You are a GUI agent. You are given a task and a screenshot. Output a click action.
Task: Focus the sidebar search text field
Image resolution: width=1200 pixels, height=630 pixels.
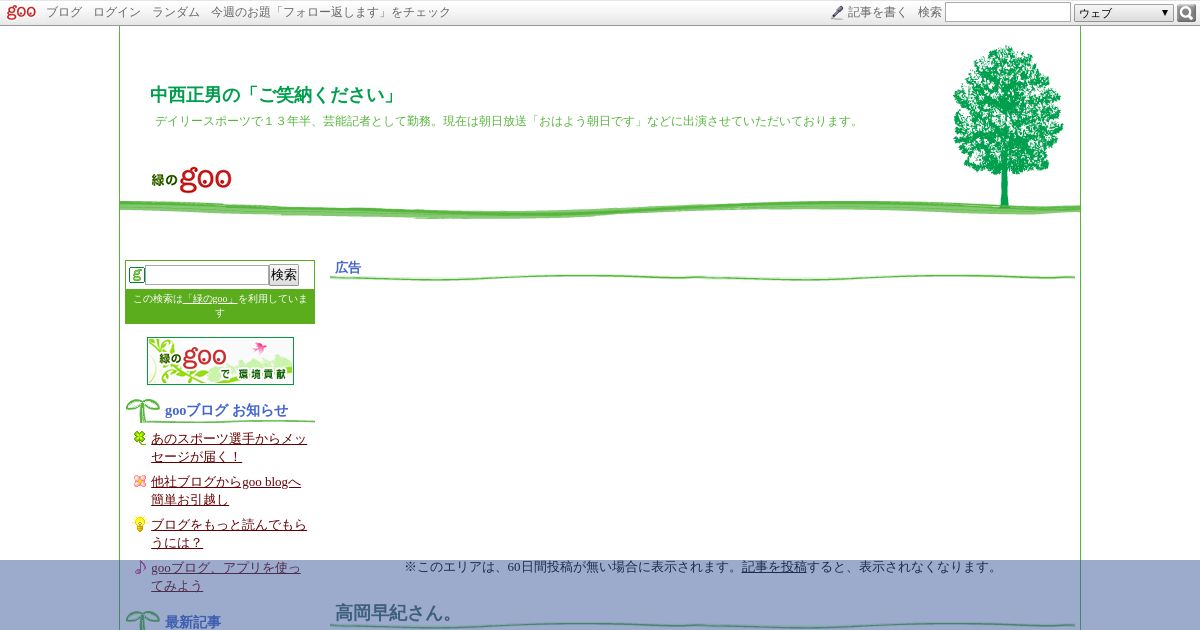tap(207, 275)
